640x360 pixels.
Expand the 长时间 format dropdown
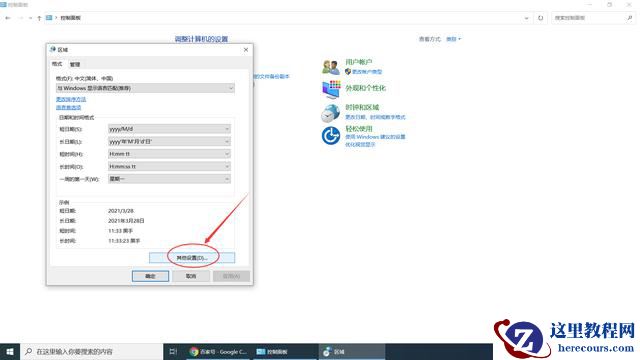pos(169,167)
